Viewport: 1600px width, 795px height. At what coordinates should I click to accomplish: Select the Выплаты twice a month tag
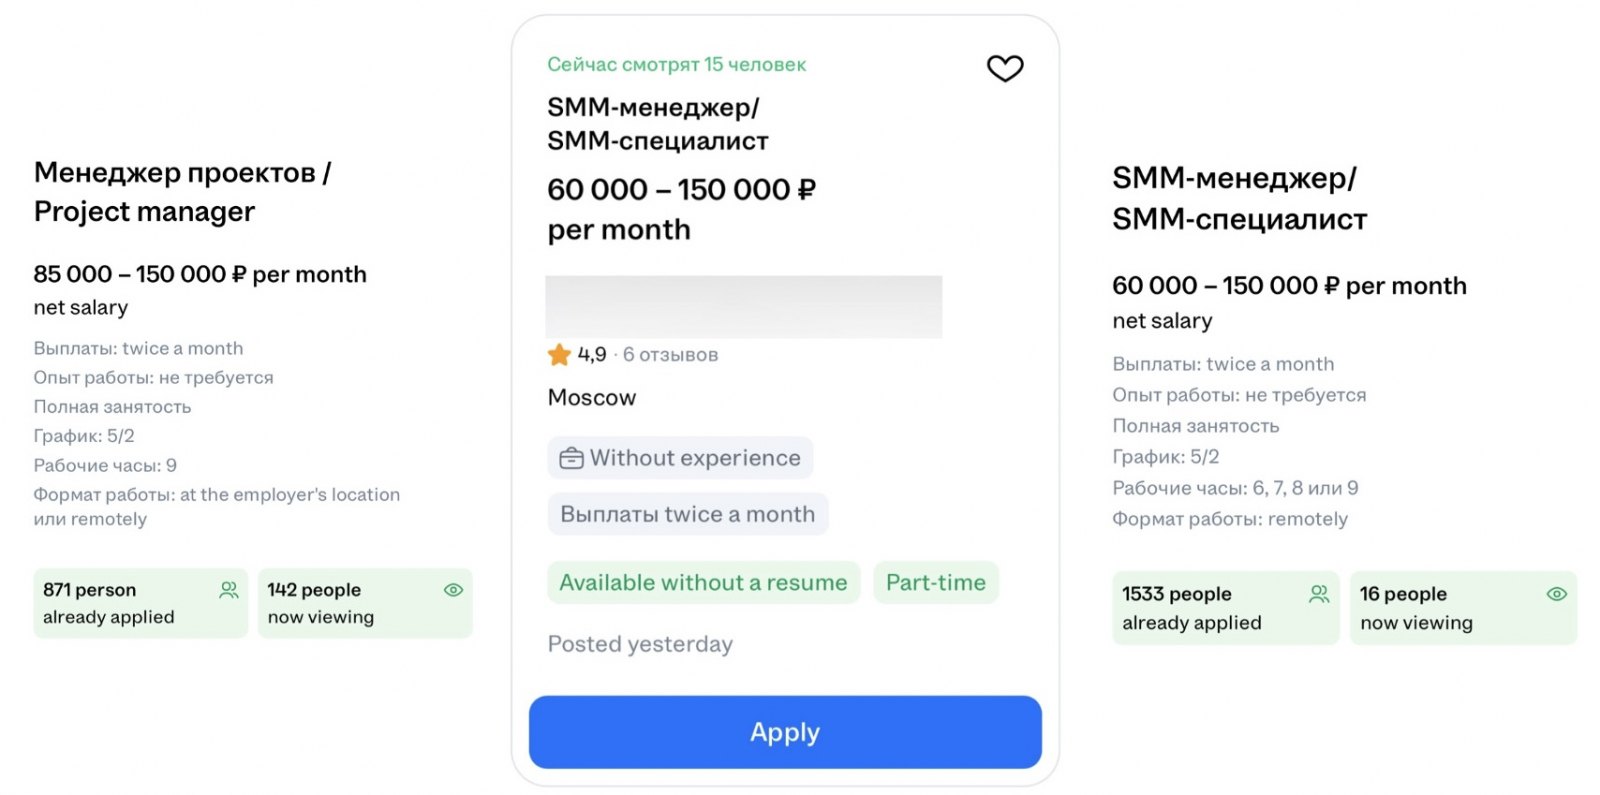[687, 514]
